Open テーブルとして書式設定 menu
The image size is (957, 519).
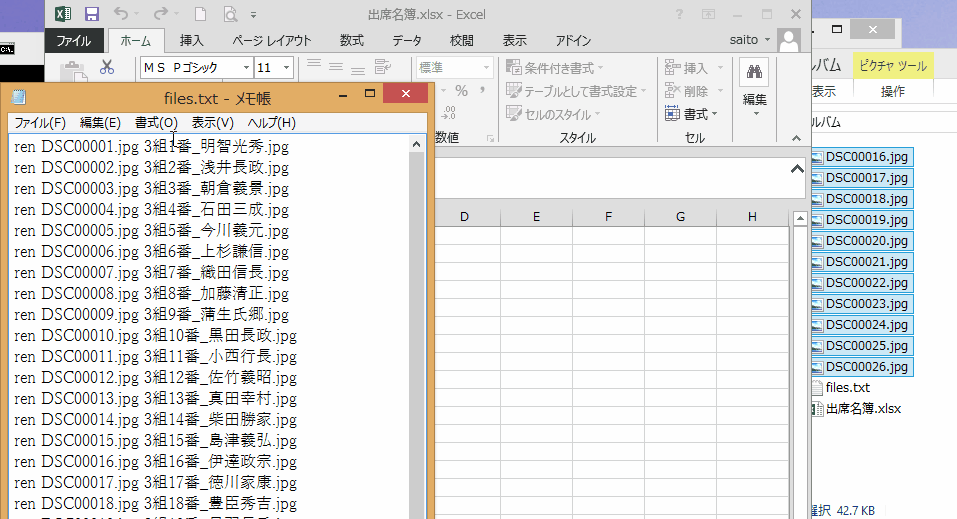point(576,91)
